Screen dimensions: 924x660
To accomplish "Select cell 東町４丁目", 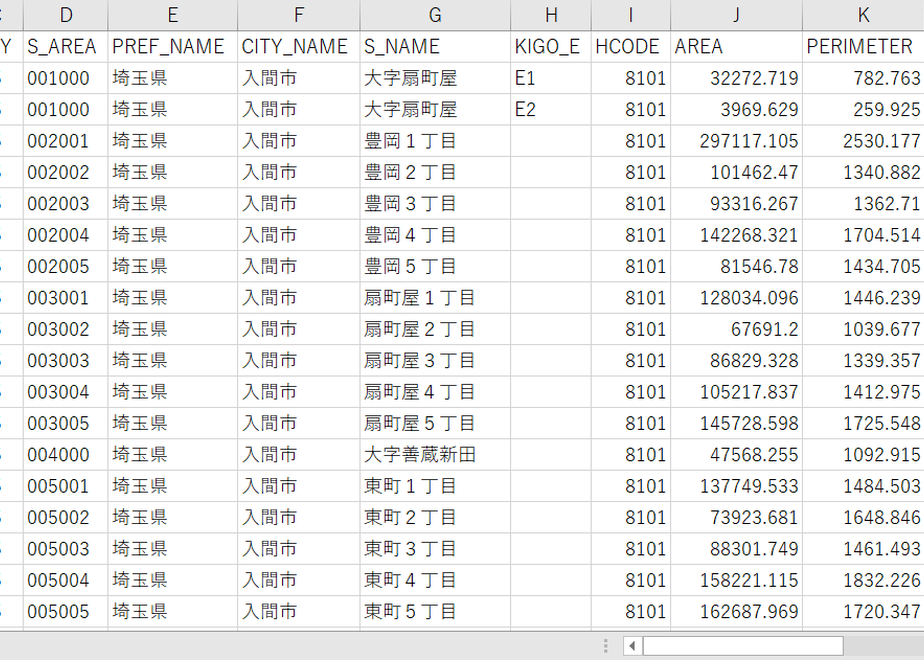I will (x=435, y=580).
